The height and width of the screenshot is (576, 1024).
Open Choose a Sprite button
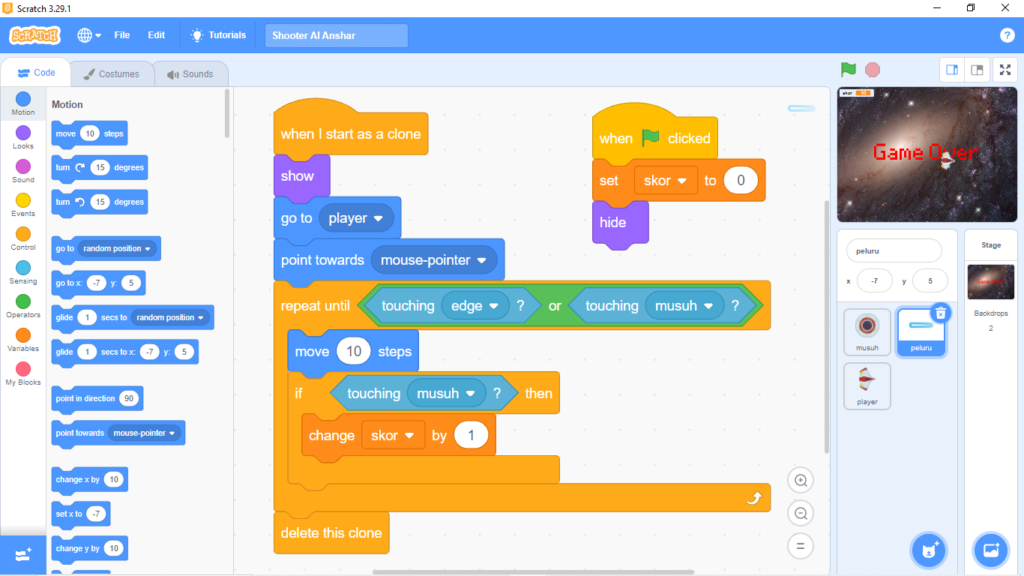point(929,551)
